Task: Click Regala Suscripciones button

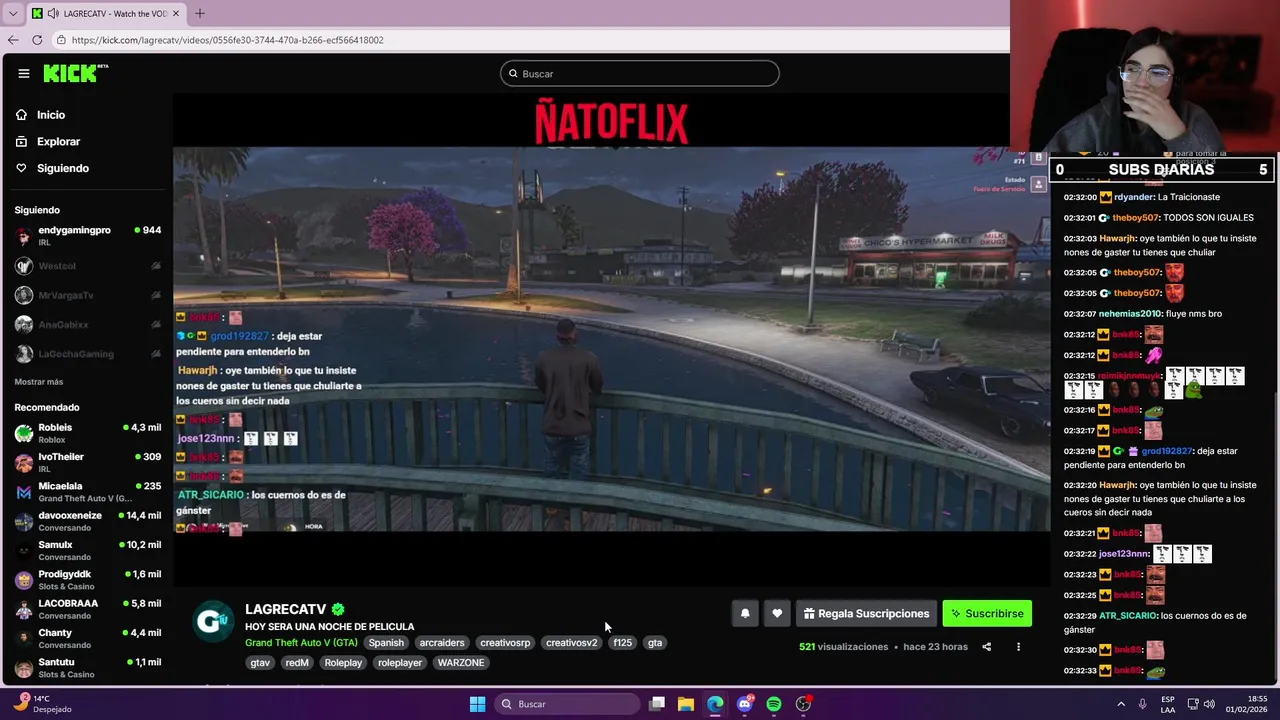Action: coord(867,614)
